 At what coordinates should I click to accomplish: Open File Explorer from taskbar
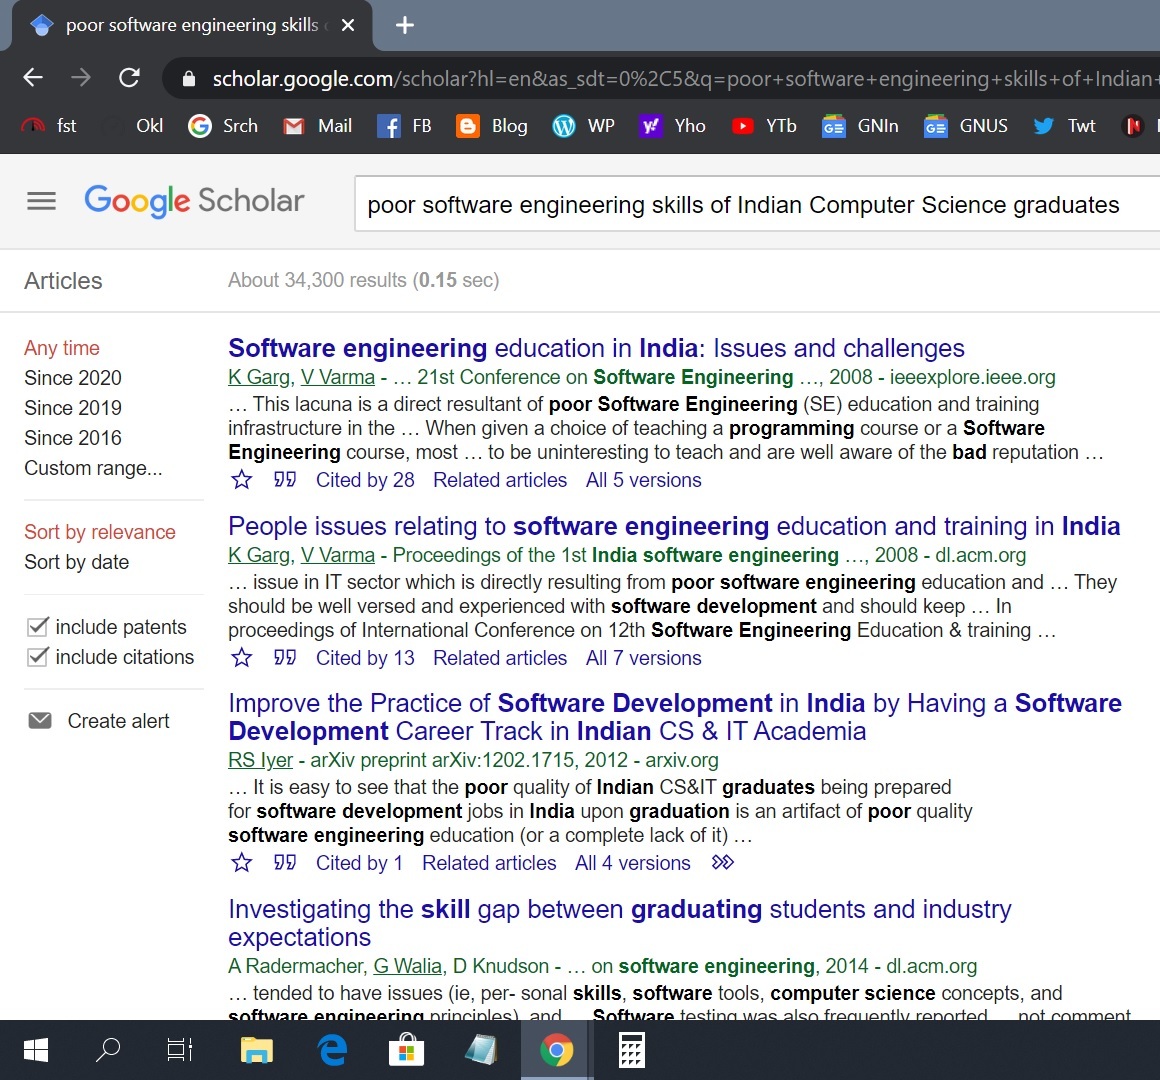[x=257, y=1050]
